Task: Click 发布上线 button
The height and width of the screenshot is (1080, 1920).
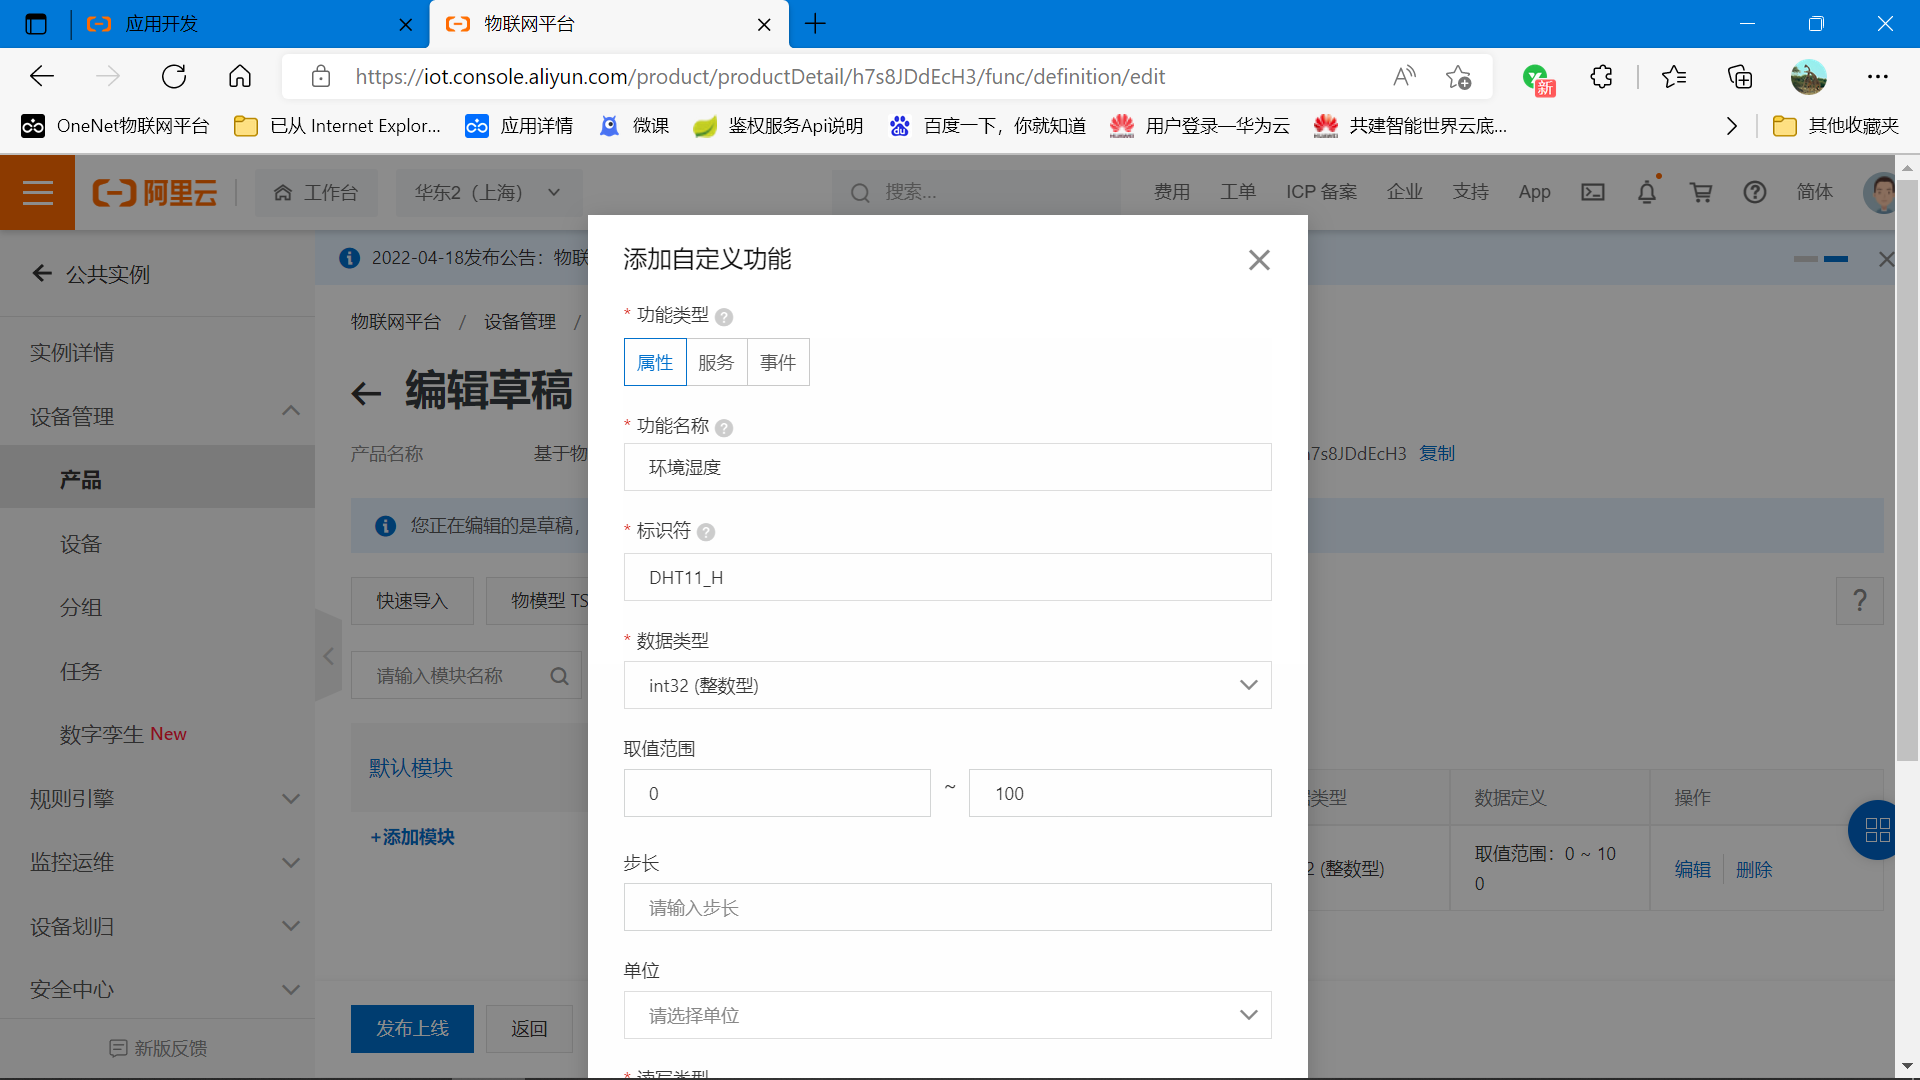Action: (412, 1029)
